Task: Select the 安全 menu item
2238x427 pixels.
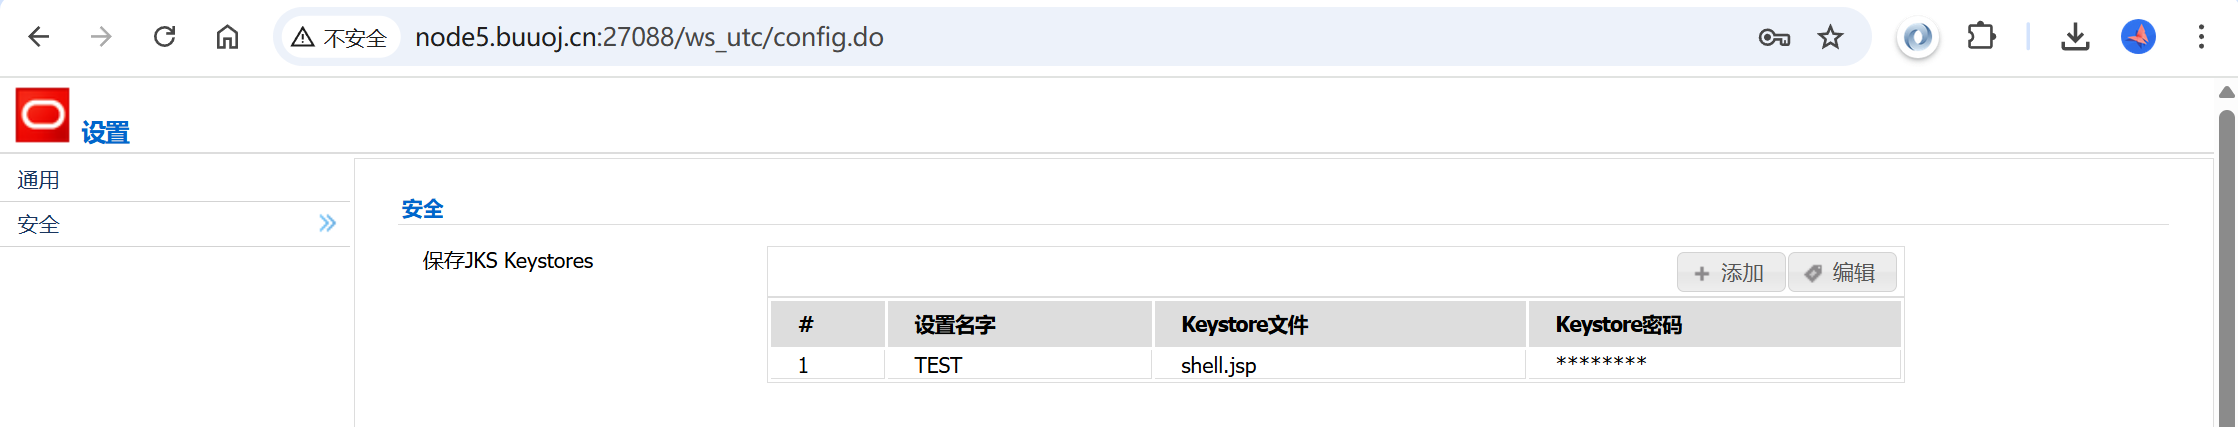Action: coord(39,225)
